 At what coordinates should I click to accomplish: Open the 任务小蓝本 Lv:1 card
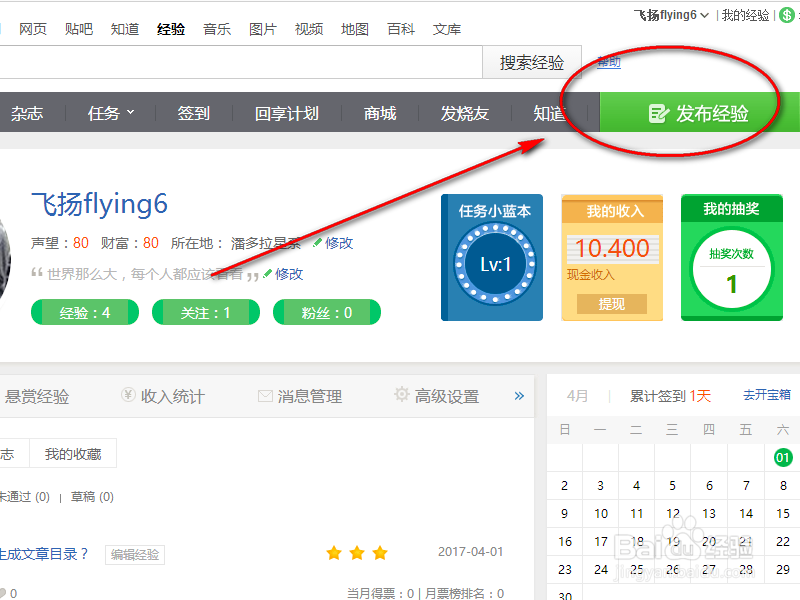click(x=492, y=257)
